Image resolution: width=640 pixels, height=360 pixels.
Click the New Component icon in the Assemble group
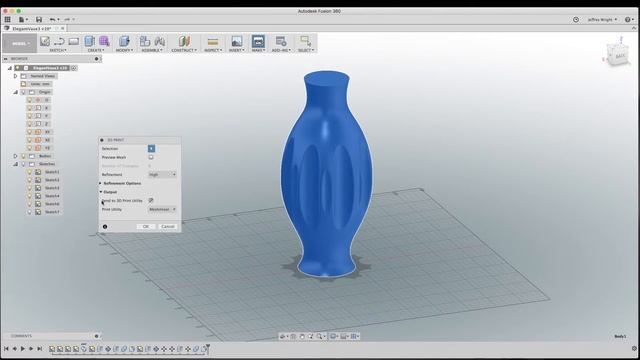tap(144, 41)
